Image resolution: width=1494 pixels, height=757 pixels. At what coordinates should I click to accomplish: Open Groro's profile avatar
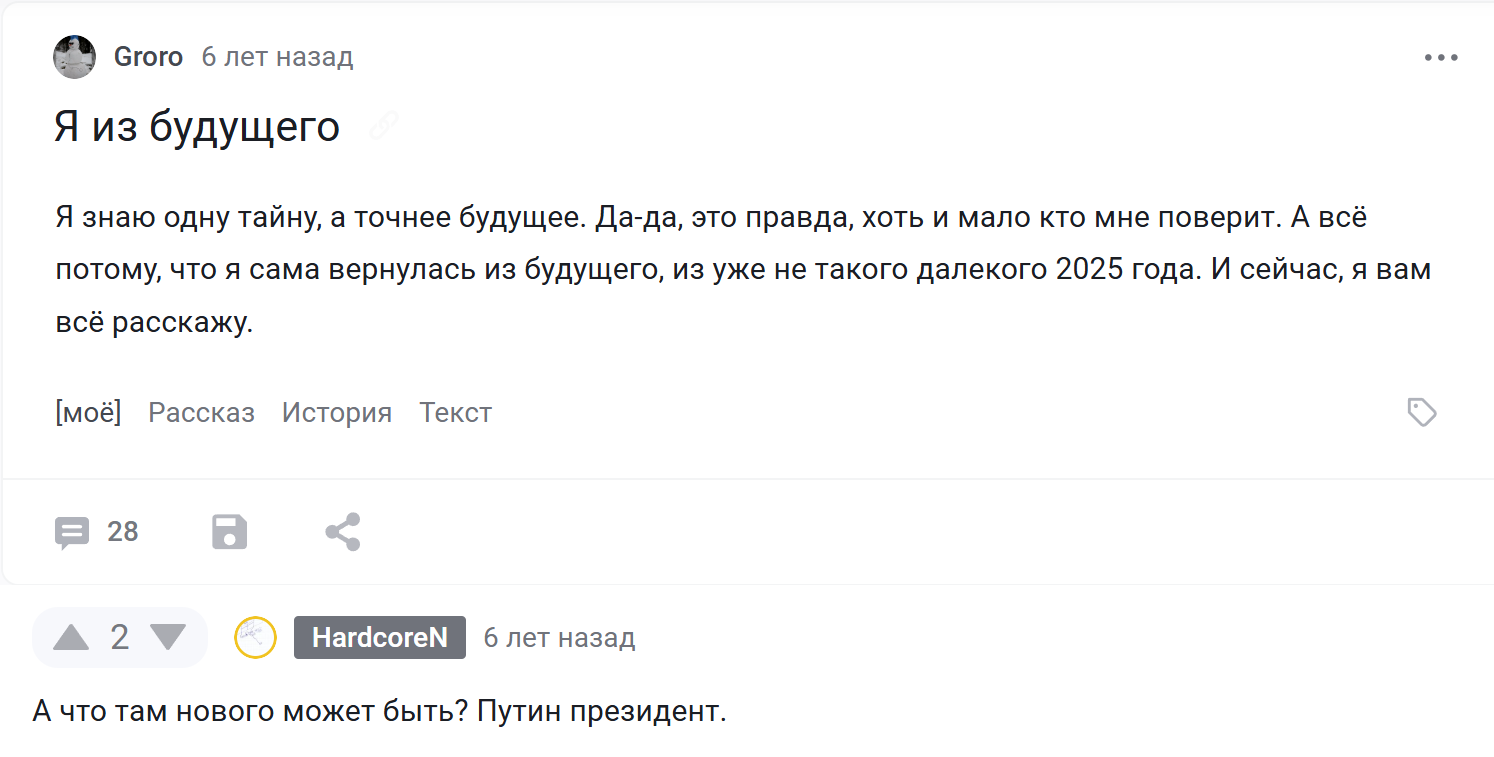click(x=74, y=57)
